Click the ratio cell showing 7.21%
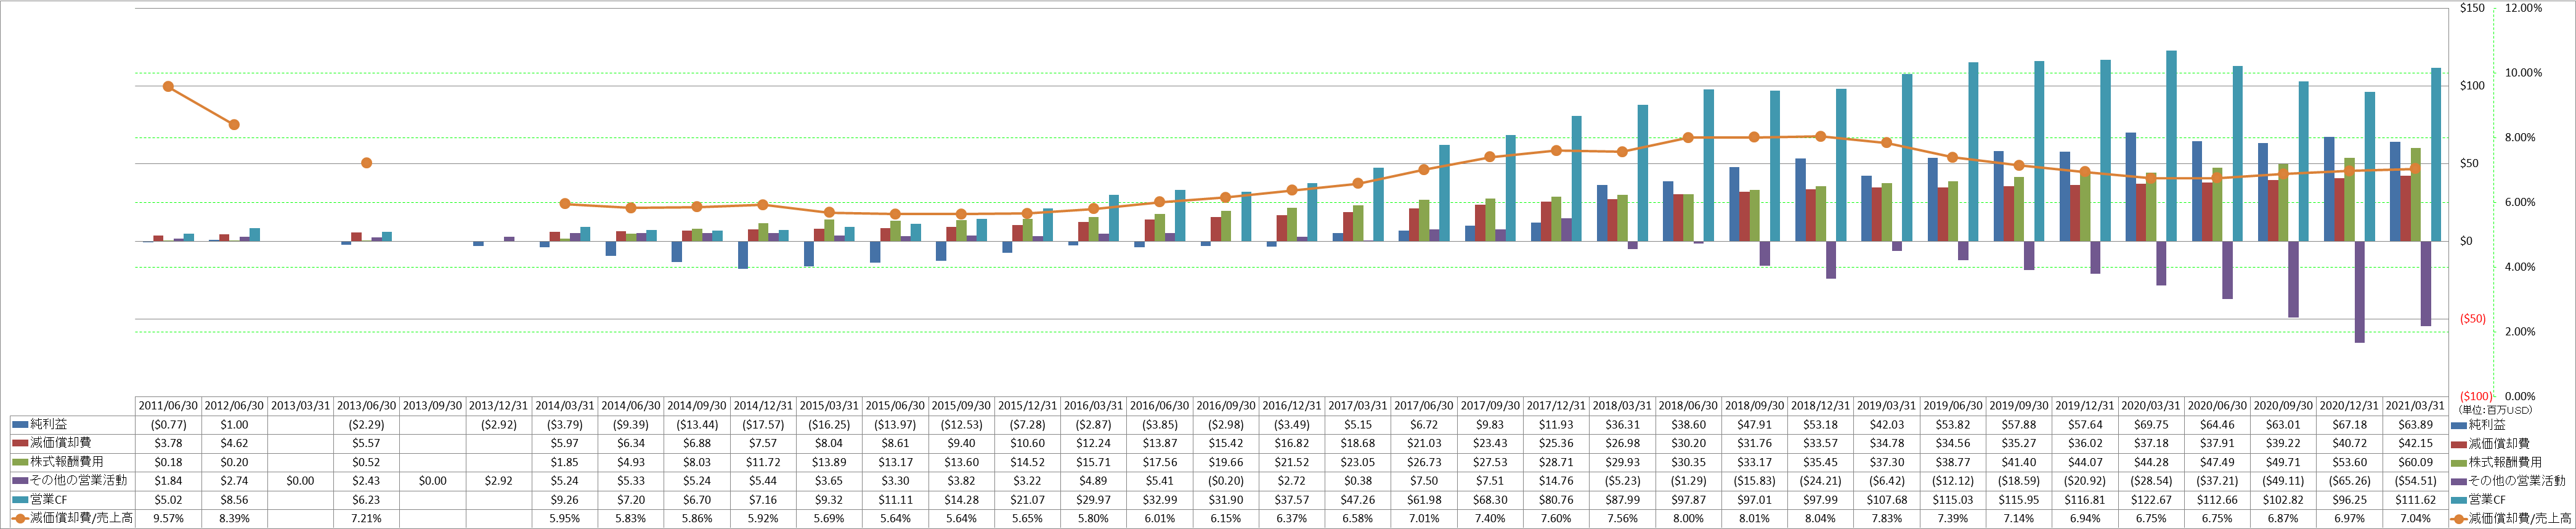This screenshot has width=2576, height=529. point(366,518)
